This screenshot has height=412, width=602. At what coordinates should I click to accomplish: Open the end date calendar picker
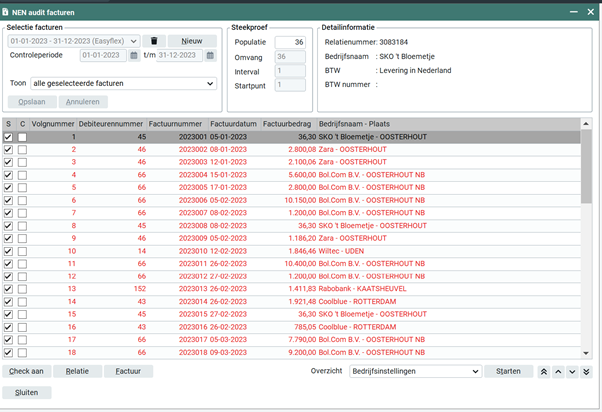211,56
